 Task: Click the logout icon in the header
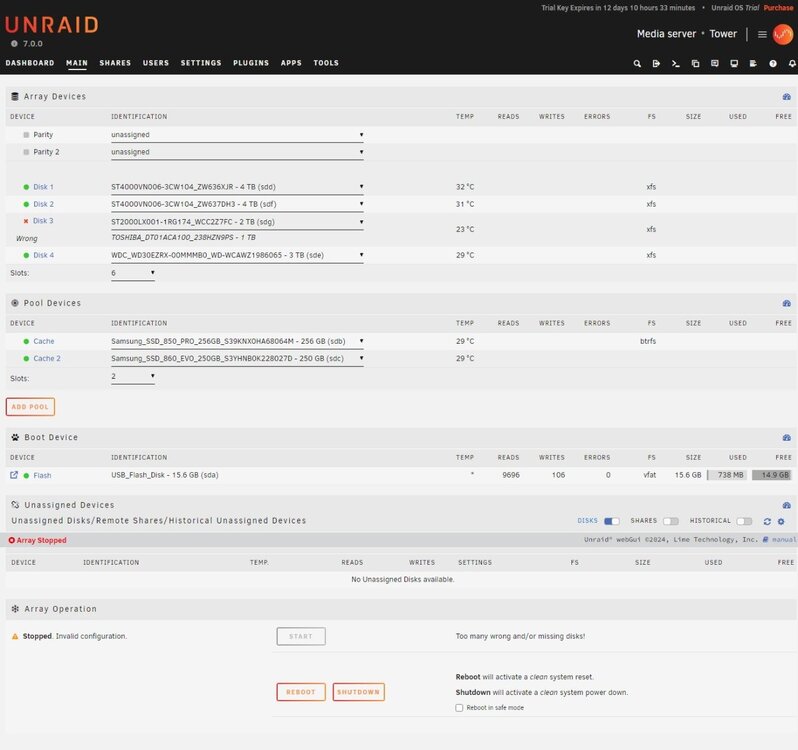tap(656, 64)
